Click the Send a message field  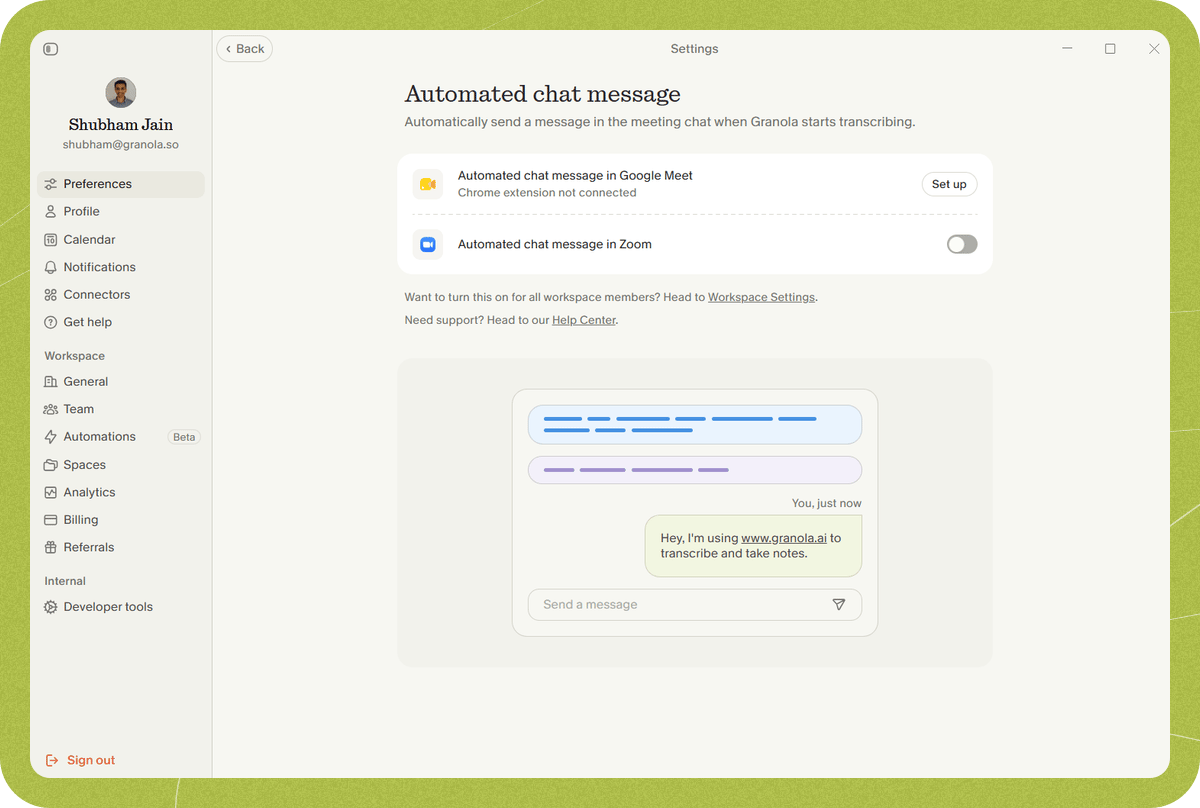coord(695,605)
